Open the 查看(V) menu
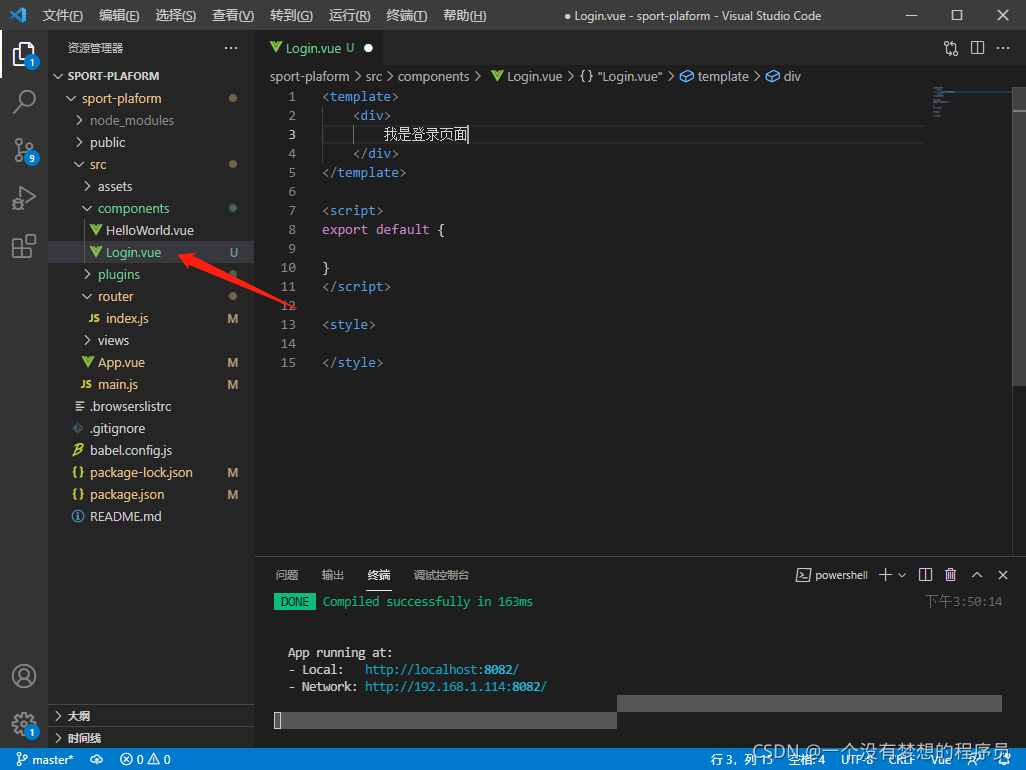Screen dimensions: 1026x770 click(233, 15)
